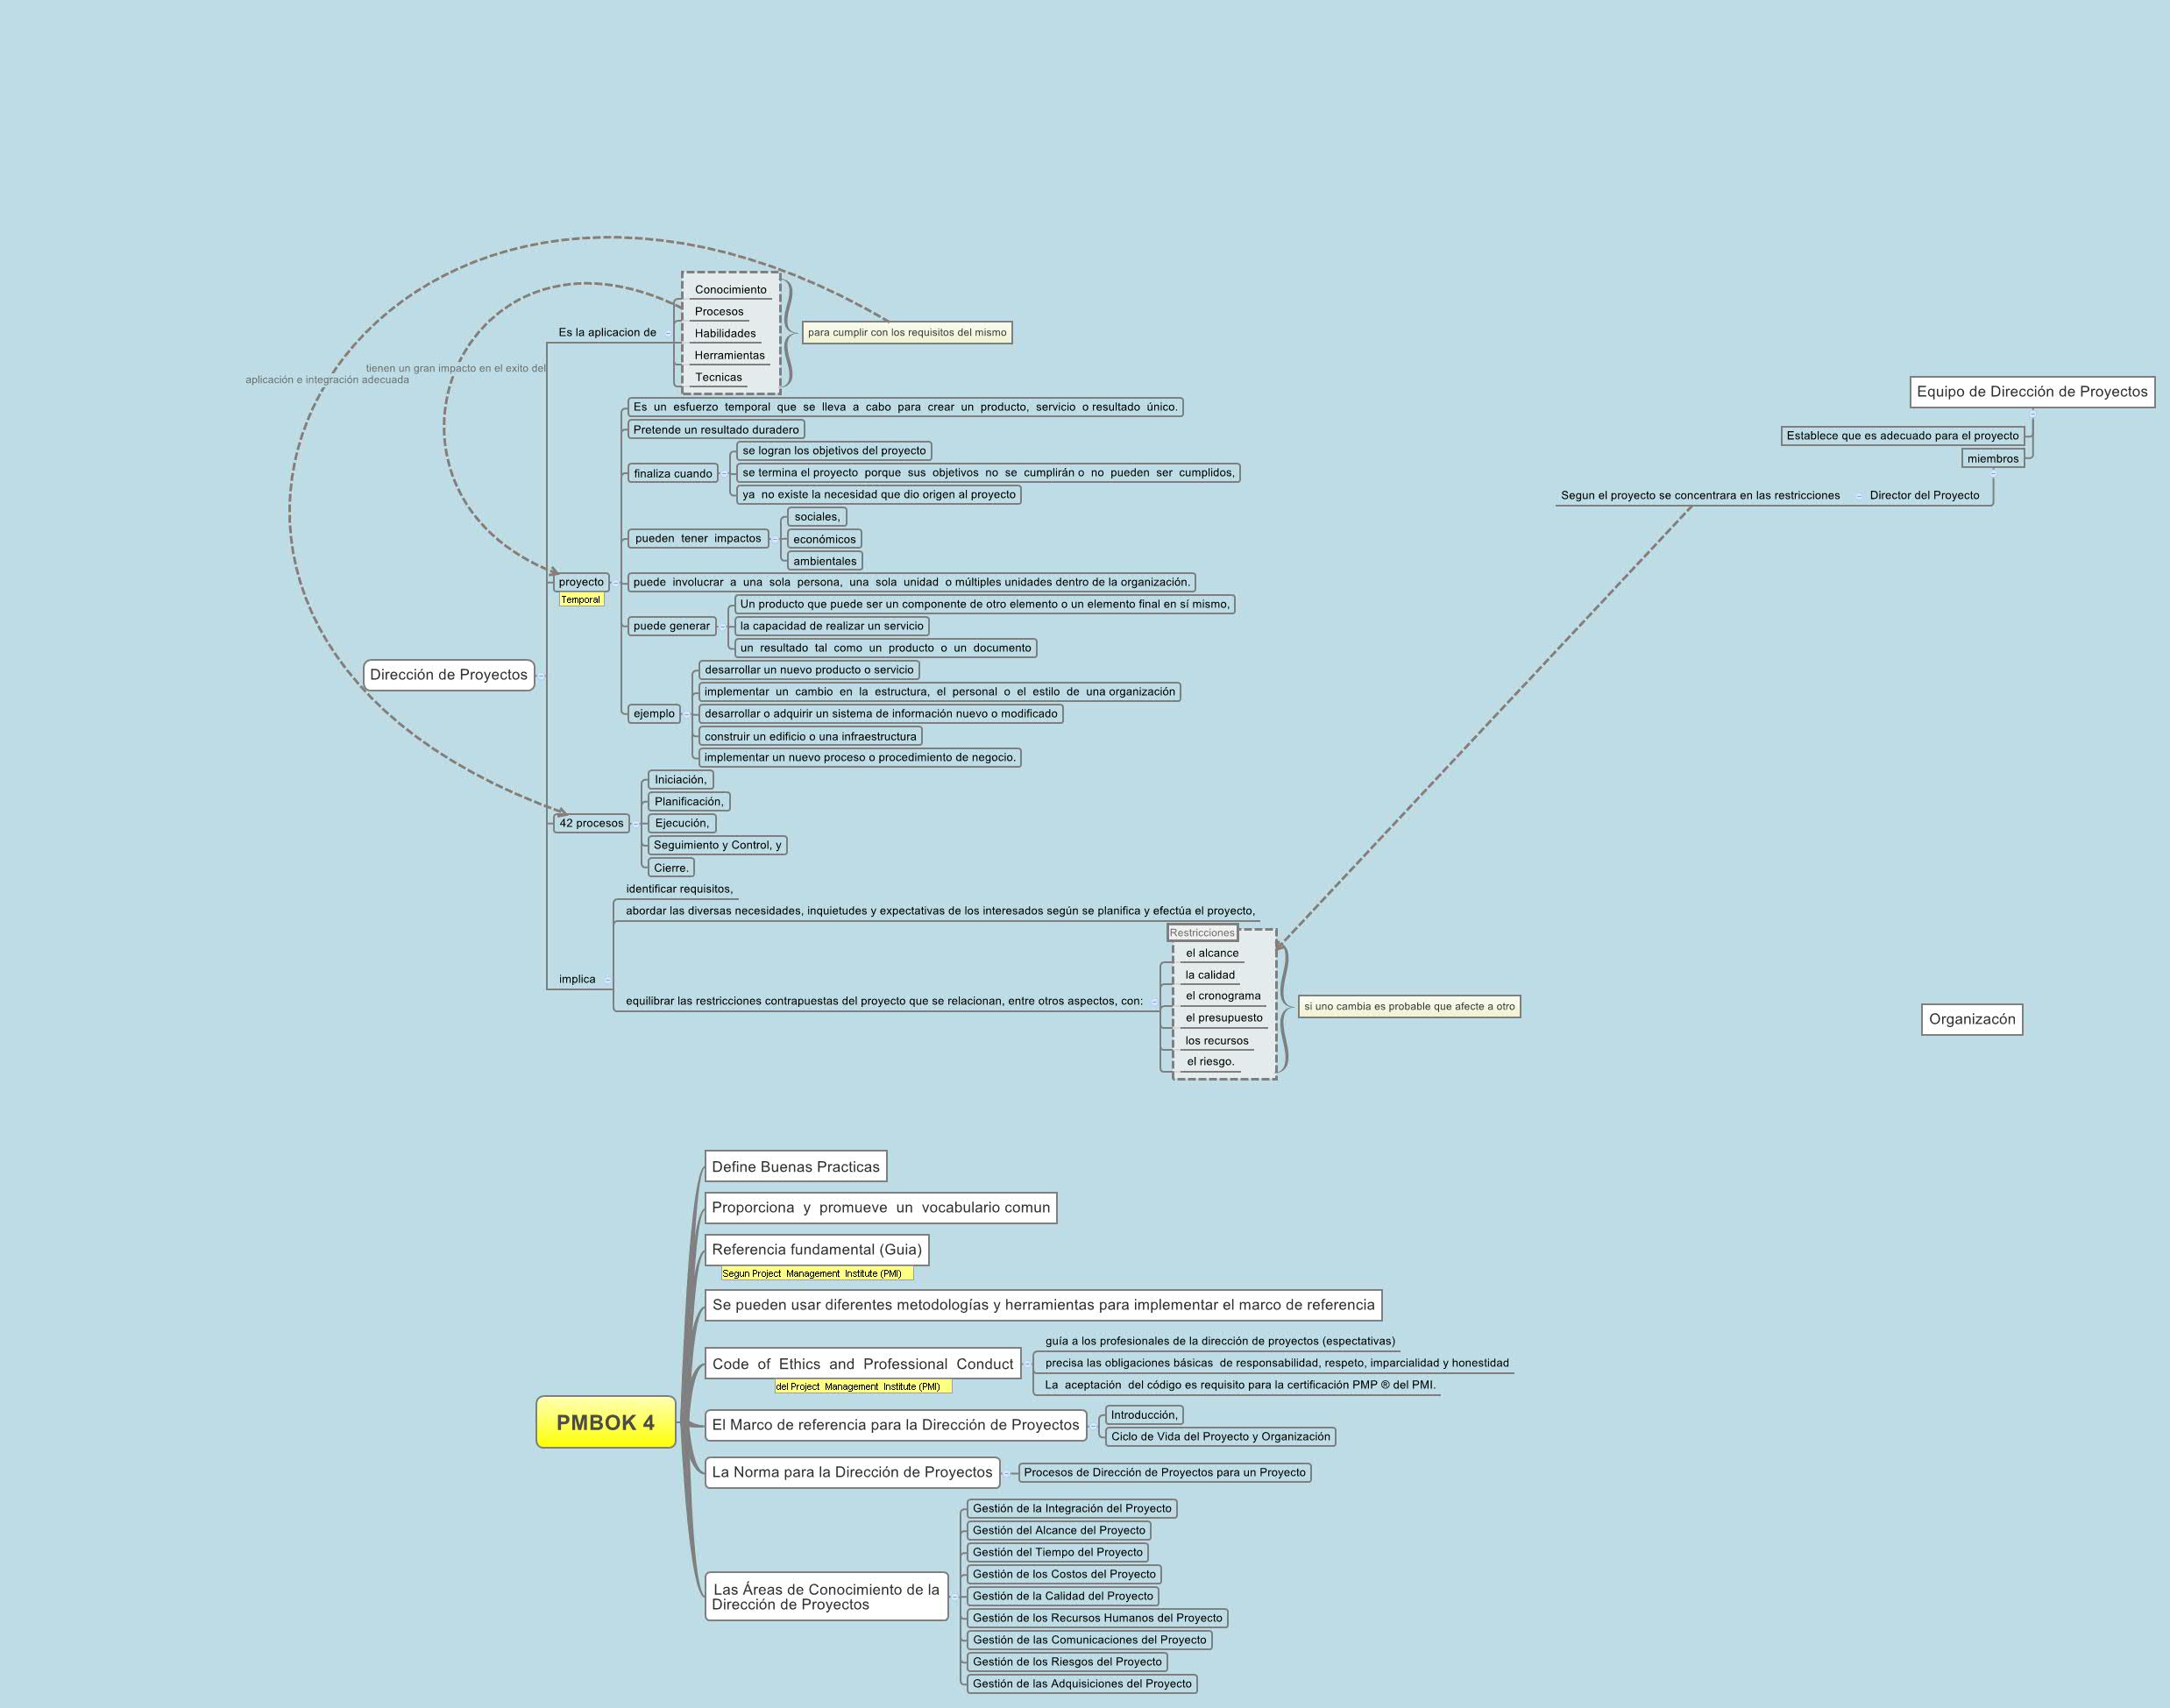Select callout 'para cumplir con los requisitos del mismo'
The height and width of the screenshot is (1708, 2170).
pos(907,333)
